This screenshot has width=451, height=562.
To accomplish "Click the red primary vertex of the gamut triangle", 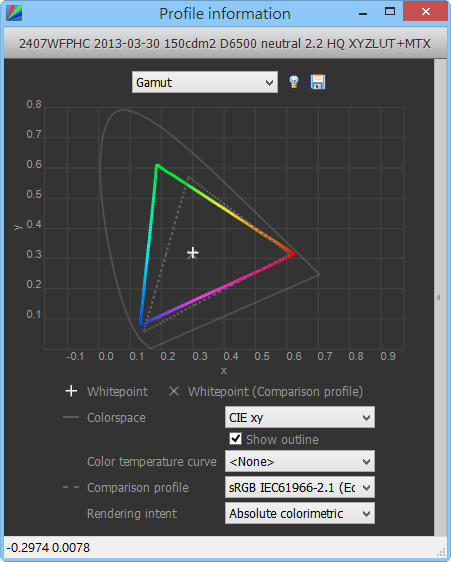I will click(293, 254).
